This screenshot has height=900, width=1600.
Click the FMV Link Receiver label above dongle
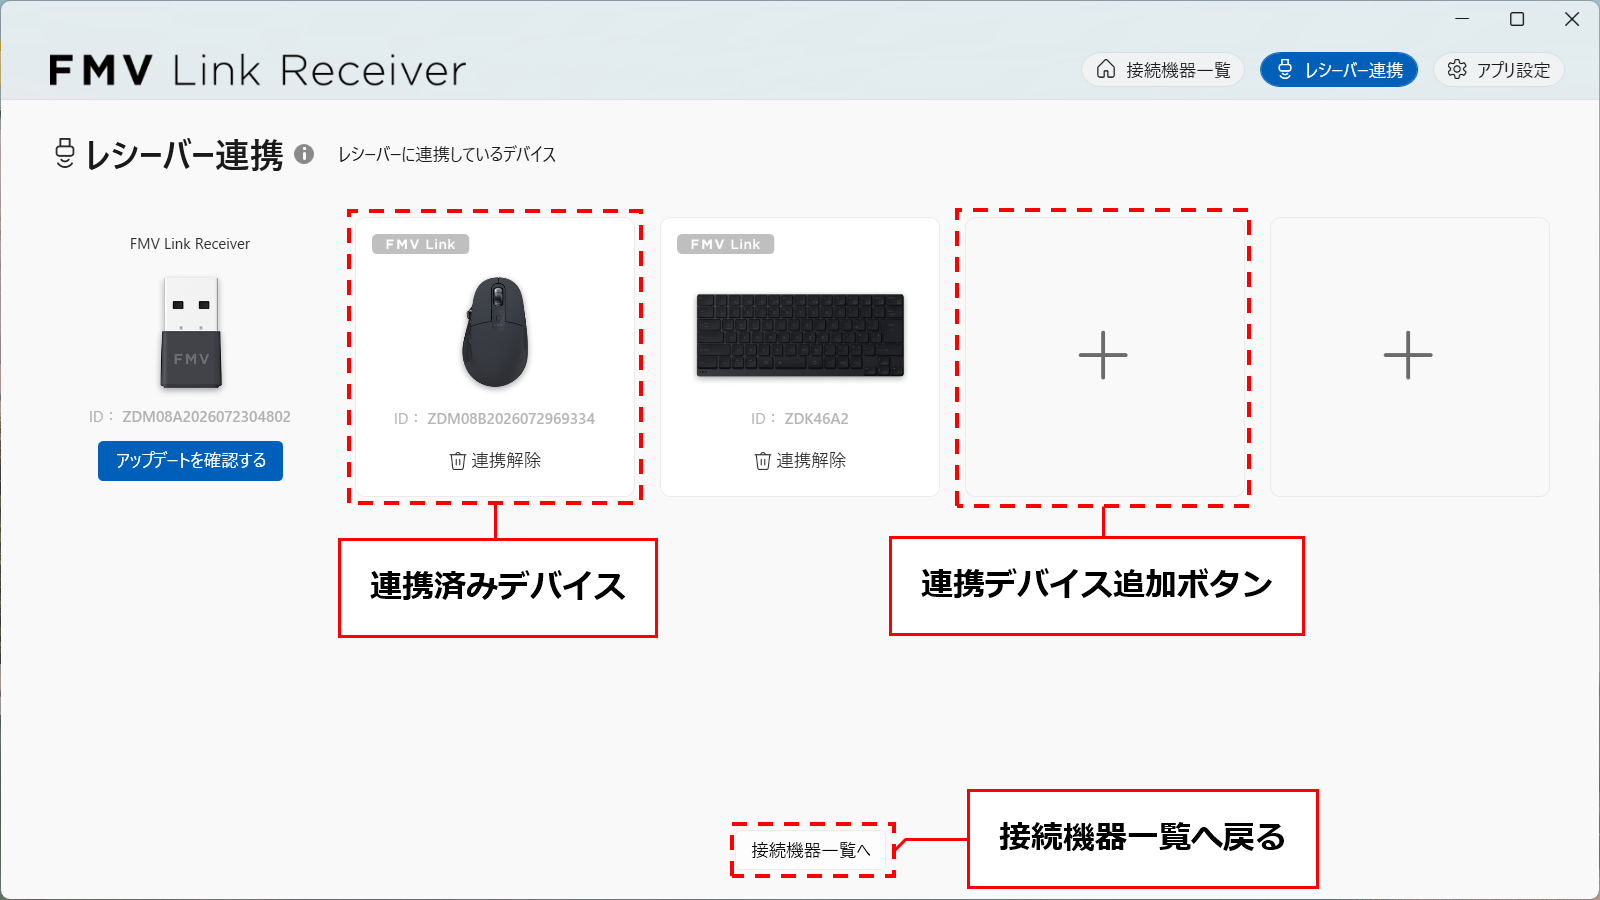coord(190,244)
